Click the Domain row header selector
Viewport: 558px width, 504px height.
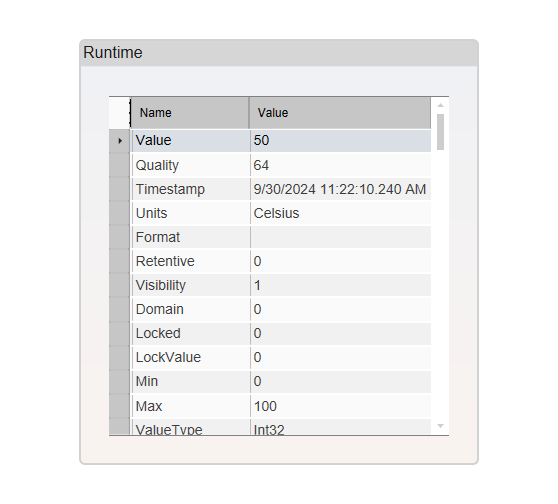pos(119,309)
